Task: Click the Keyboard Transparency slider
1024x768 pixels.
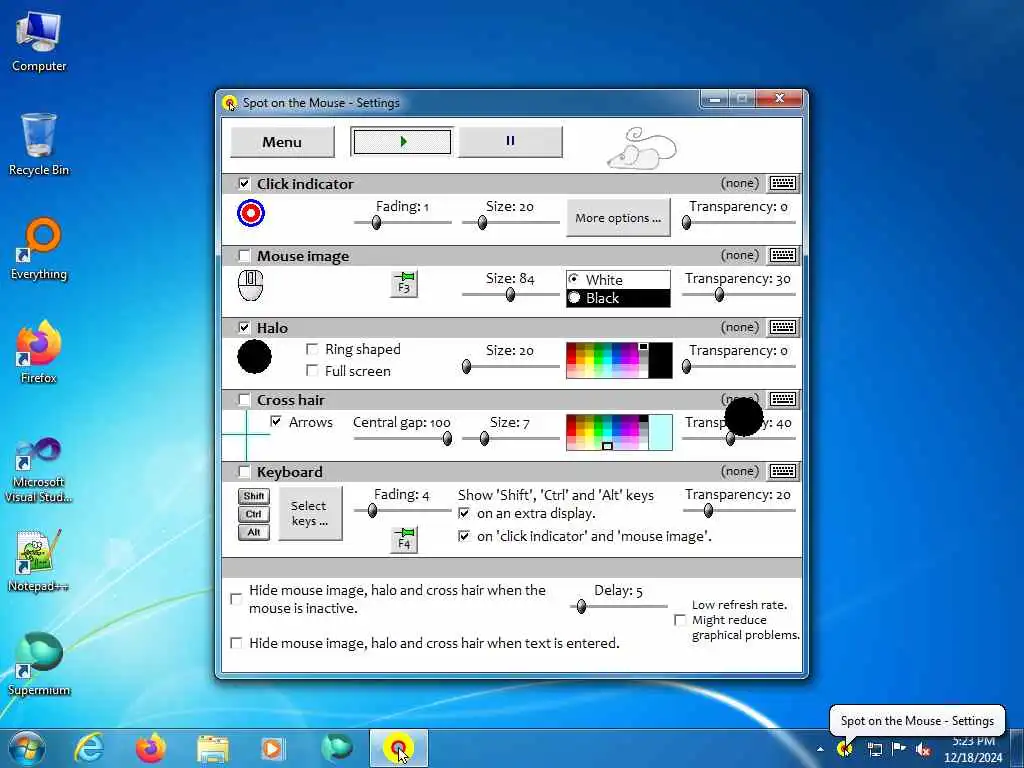Action: [739, 511]
